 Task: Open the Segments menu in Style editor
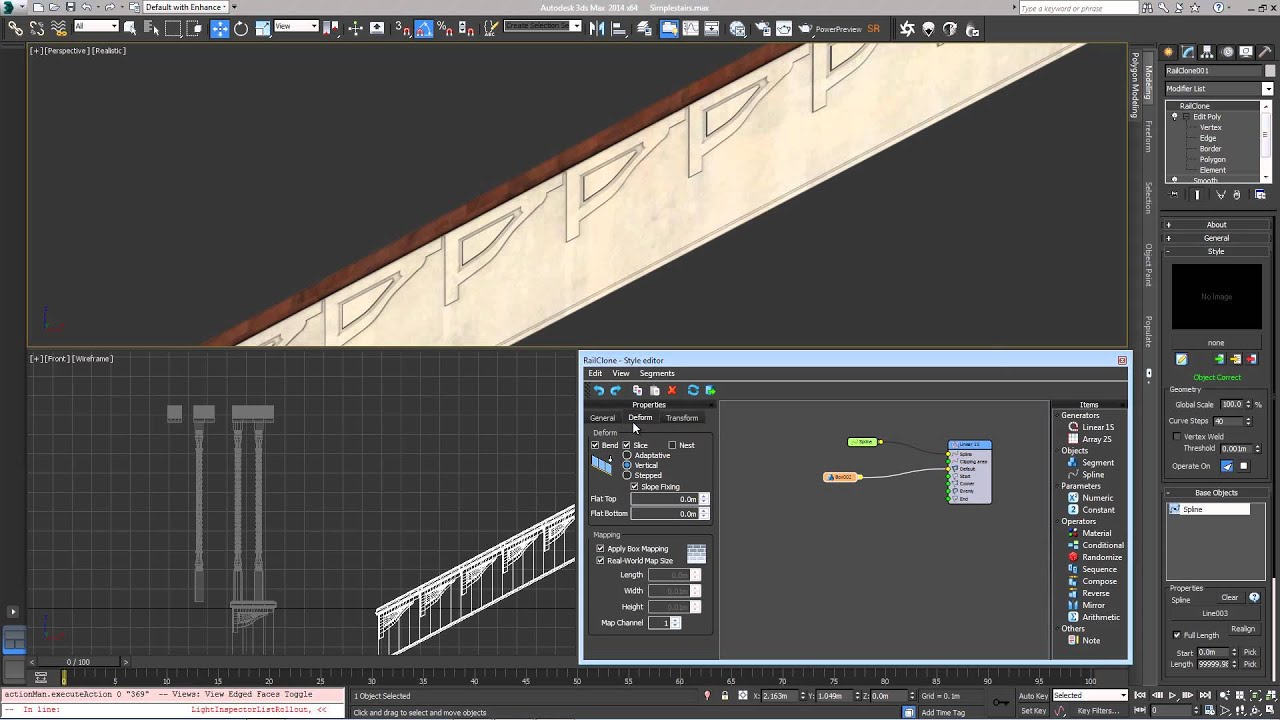pos(657,374)
